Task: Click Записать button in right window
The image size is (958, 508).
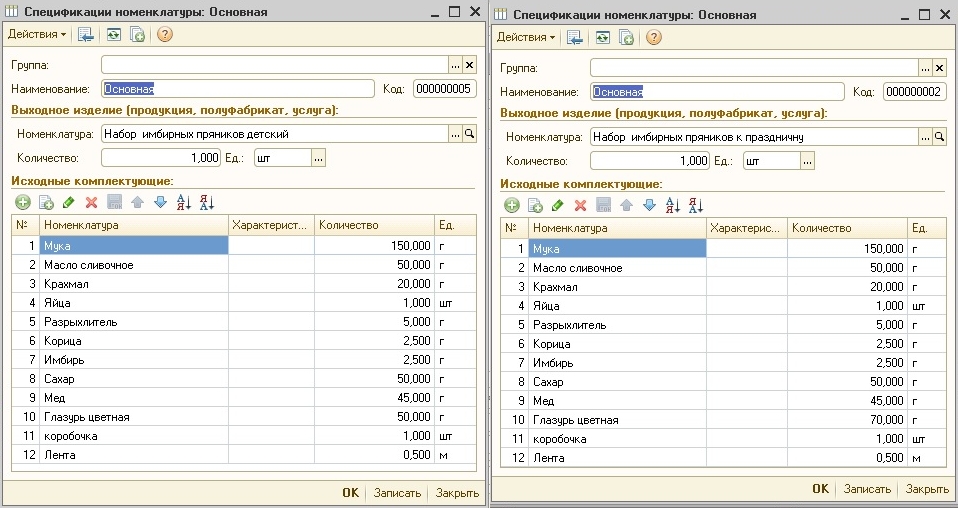Action: [x=867, y=488]
